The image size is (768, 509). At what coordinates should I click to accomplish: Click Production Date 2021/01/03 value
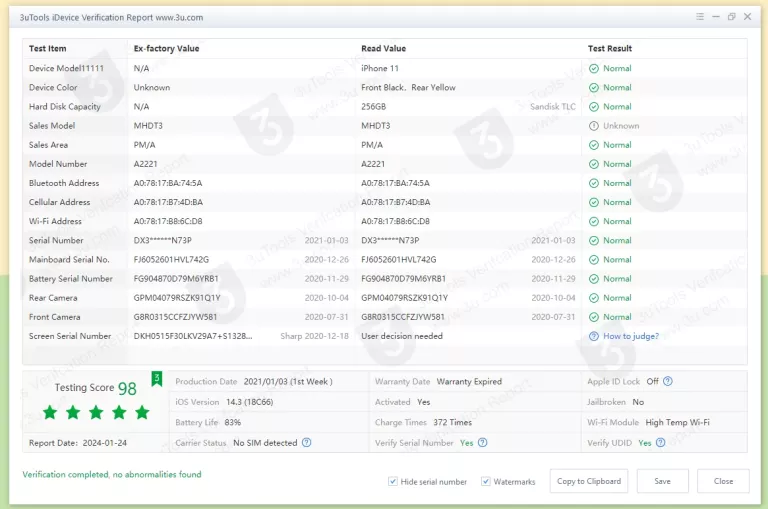288,382
